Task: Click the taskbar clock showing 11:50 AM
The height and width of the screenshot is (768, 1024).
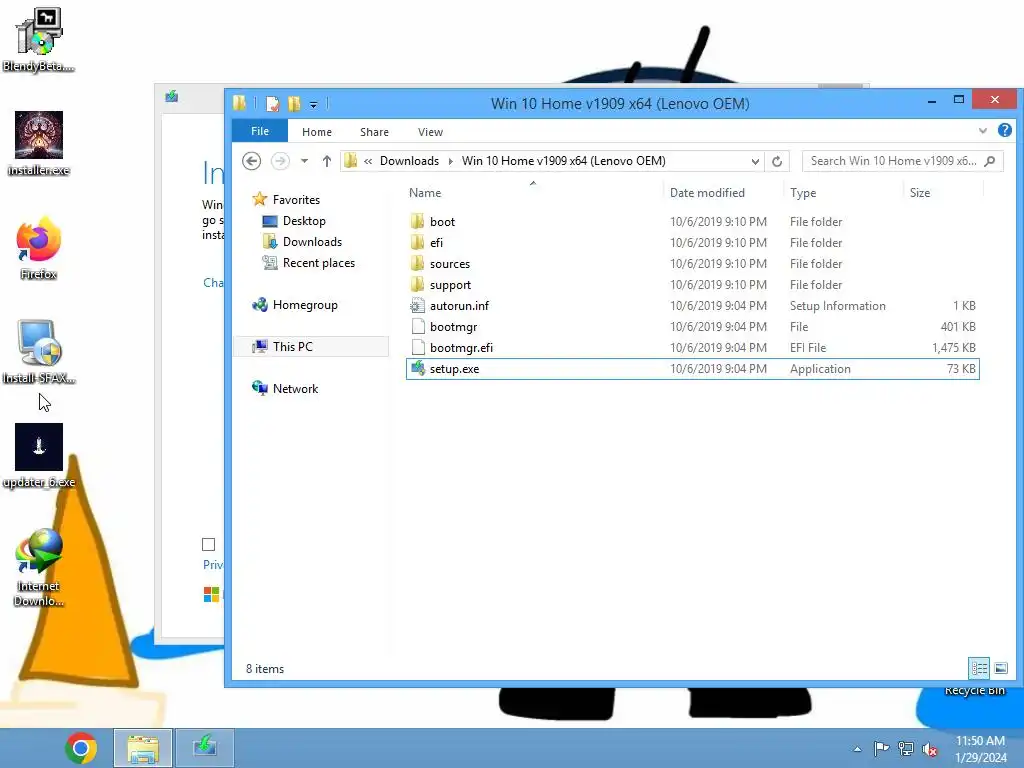Action: (x=980, y=749)
